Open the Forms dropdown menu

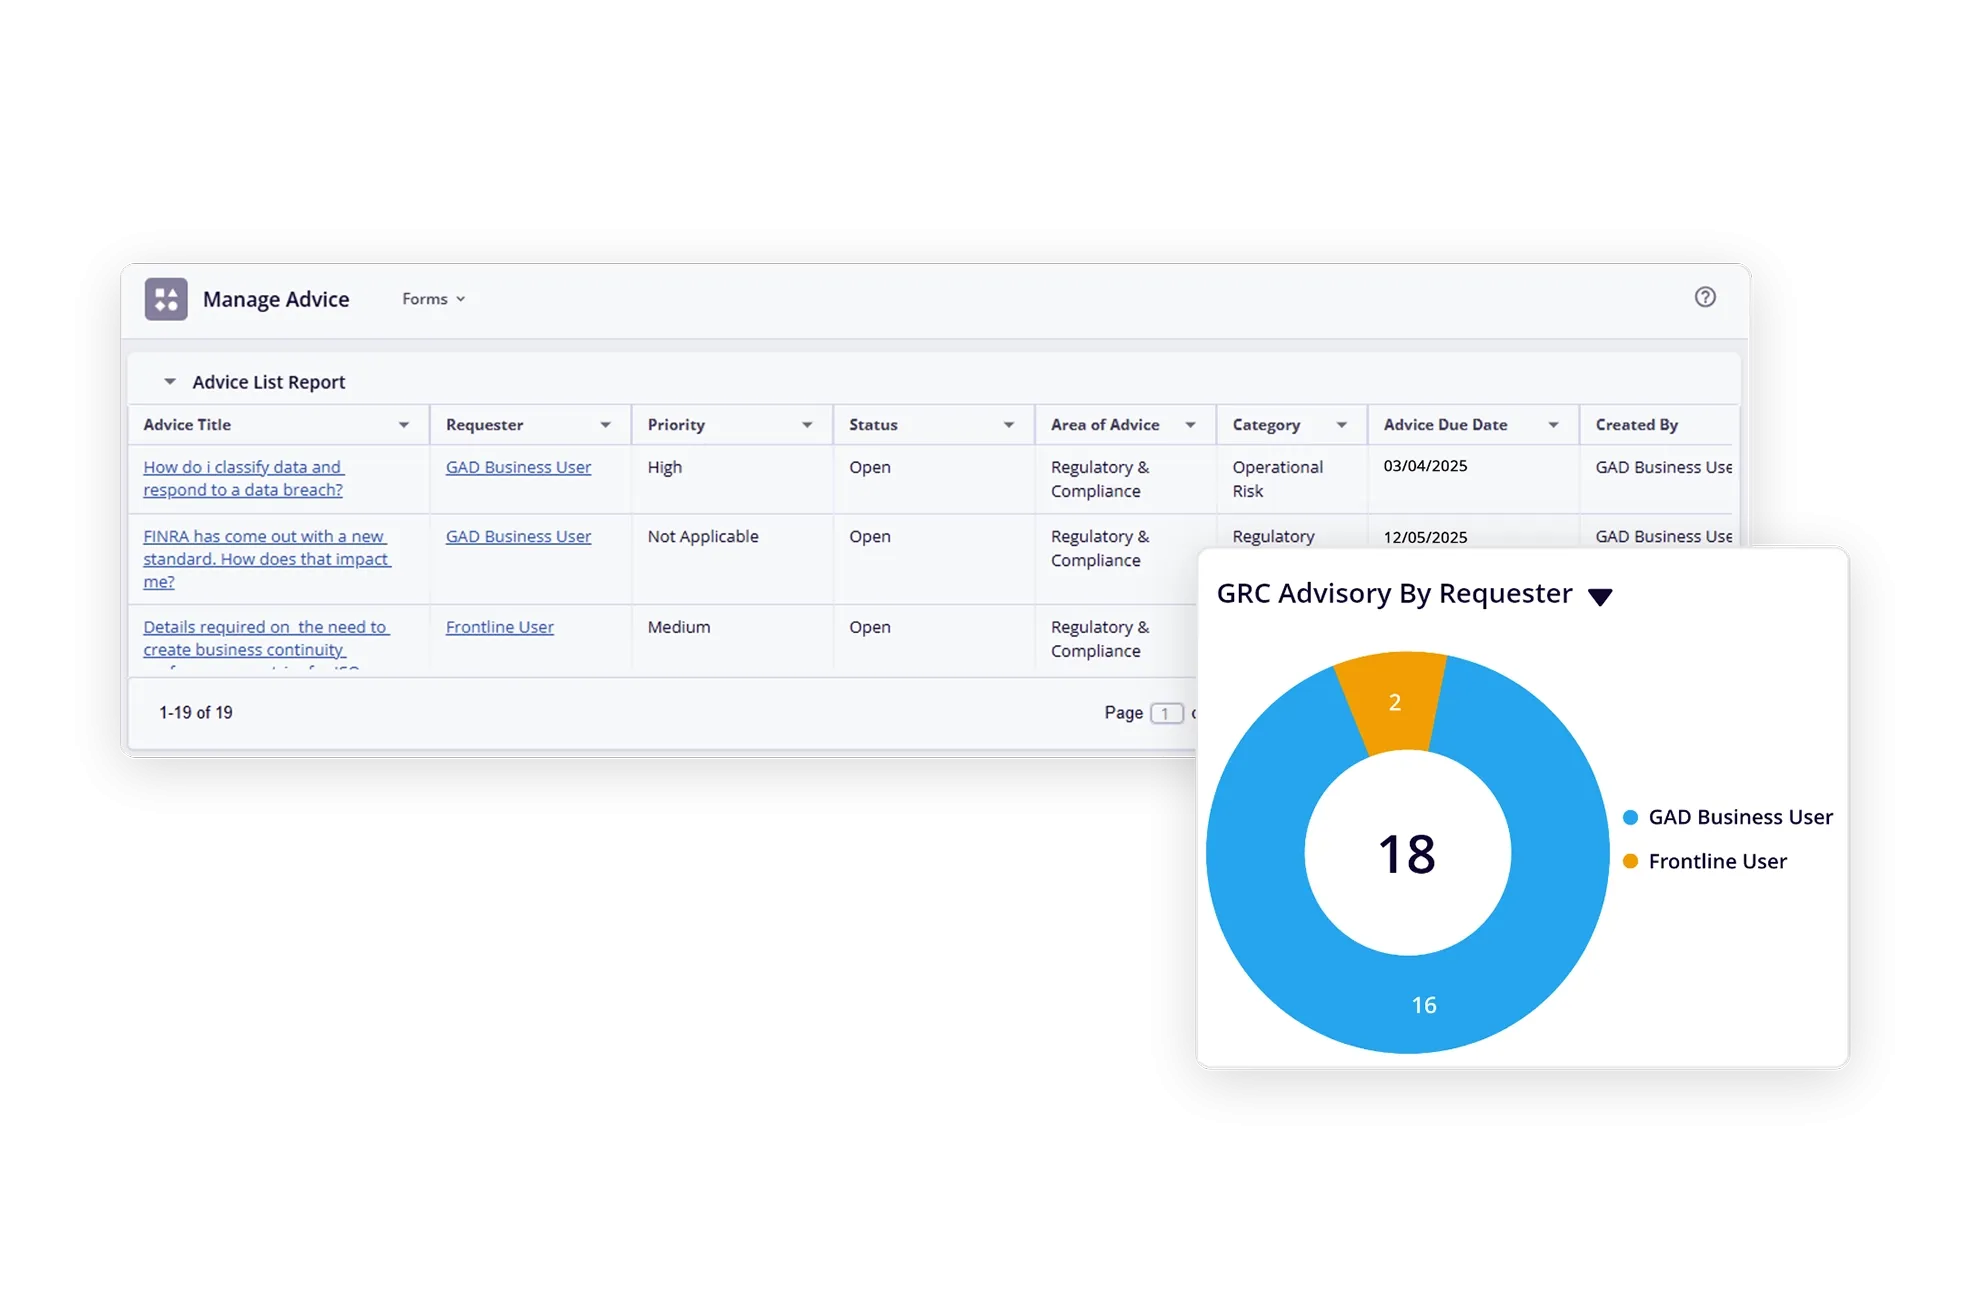(x=433, y=299)
